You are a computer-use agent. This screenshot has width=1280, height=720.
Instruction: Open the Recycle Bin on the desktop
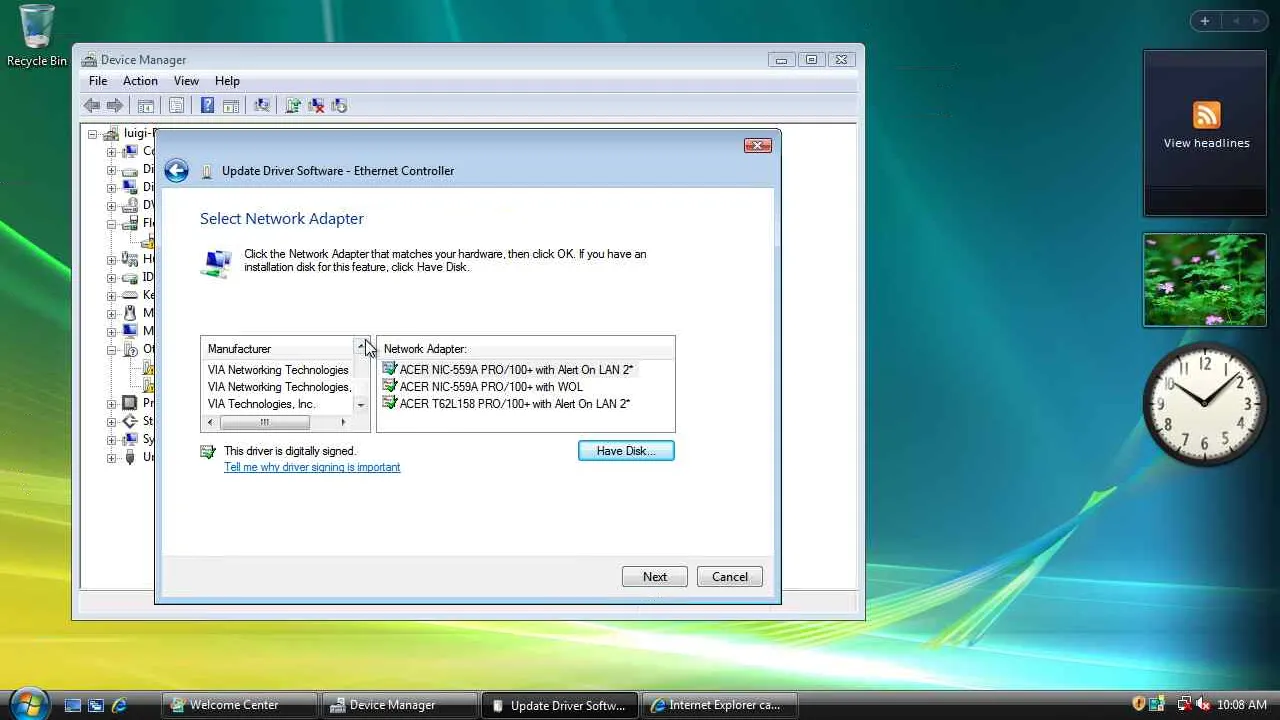pyautogui.click(x=36, y=36)
